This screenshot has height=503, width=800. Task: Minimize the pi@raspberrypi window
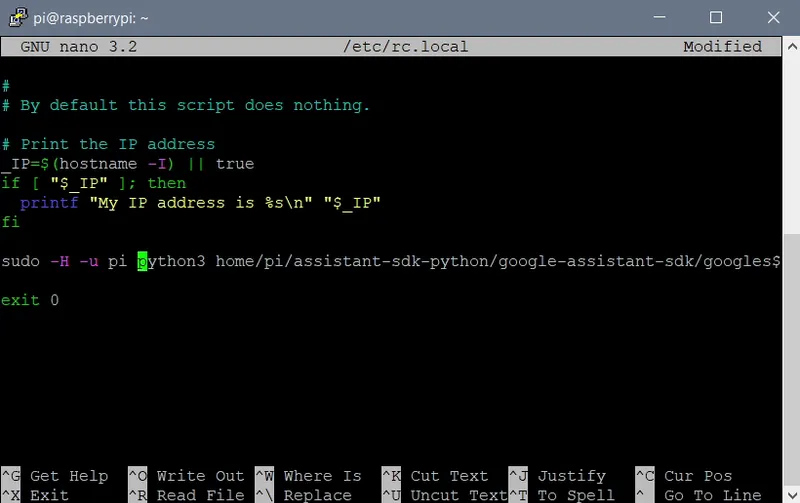click(660, 17)
